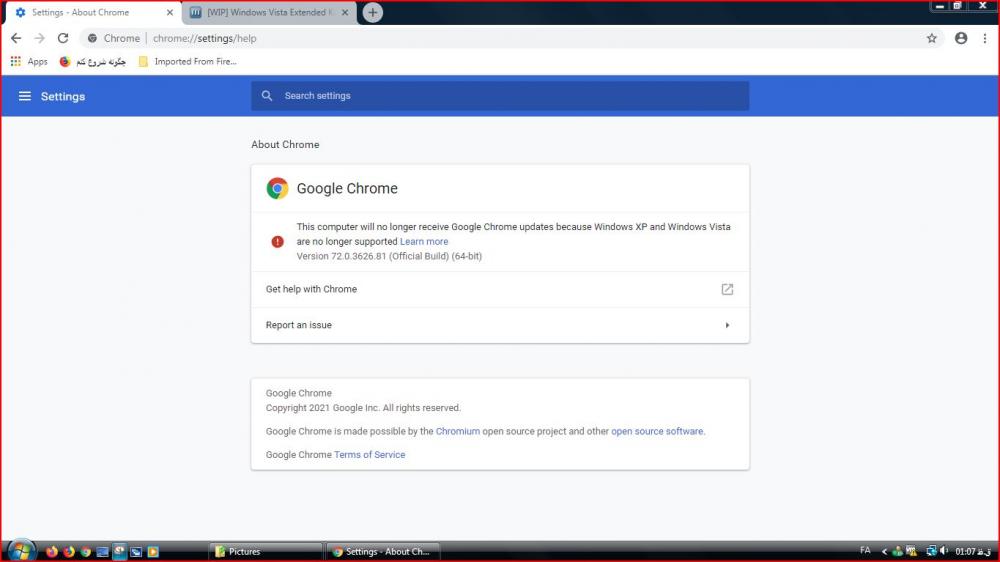
Task: Open a new tab with plus button
Action: (x=373, y=13)
